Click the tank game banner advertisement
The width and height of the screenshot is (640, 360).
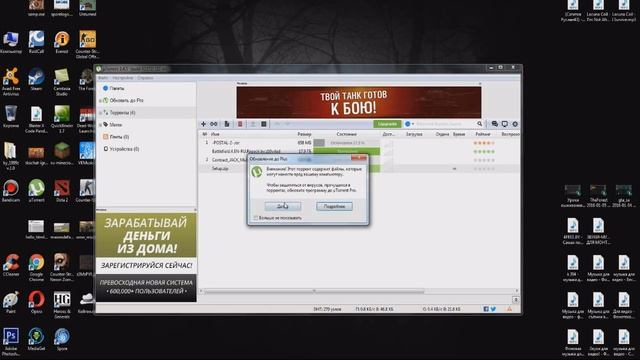tap(359, 102)
